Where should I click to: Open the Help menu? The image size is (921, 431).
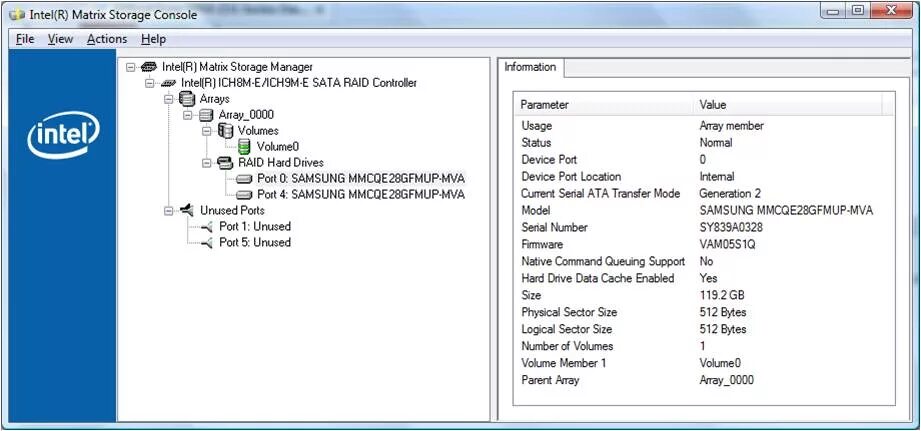pyautogui.click(x=153, y=39)
